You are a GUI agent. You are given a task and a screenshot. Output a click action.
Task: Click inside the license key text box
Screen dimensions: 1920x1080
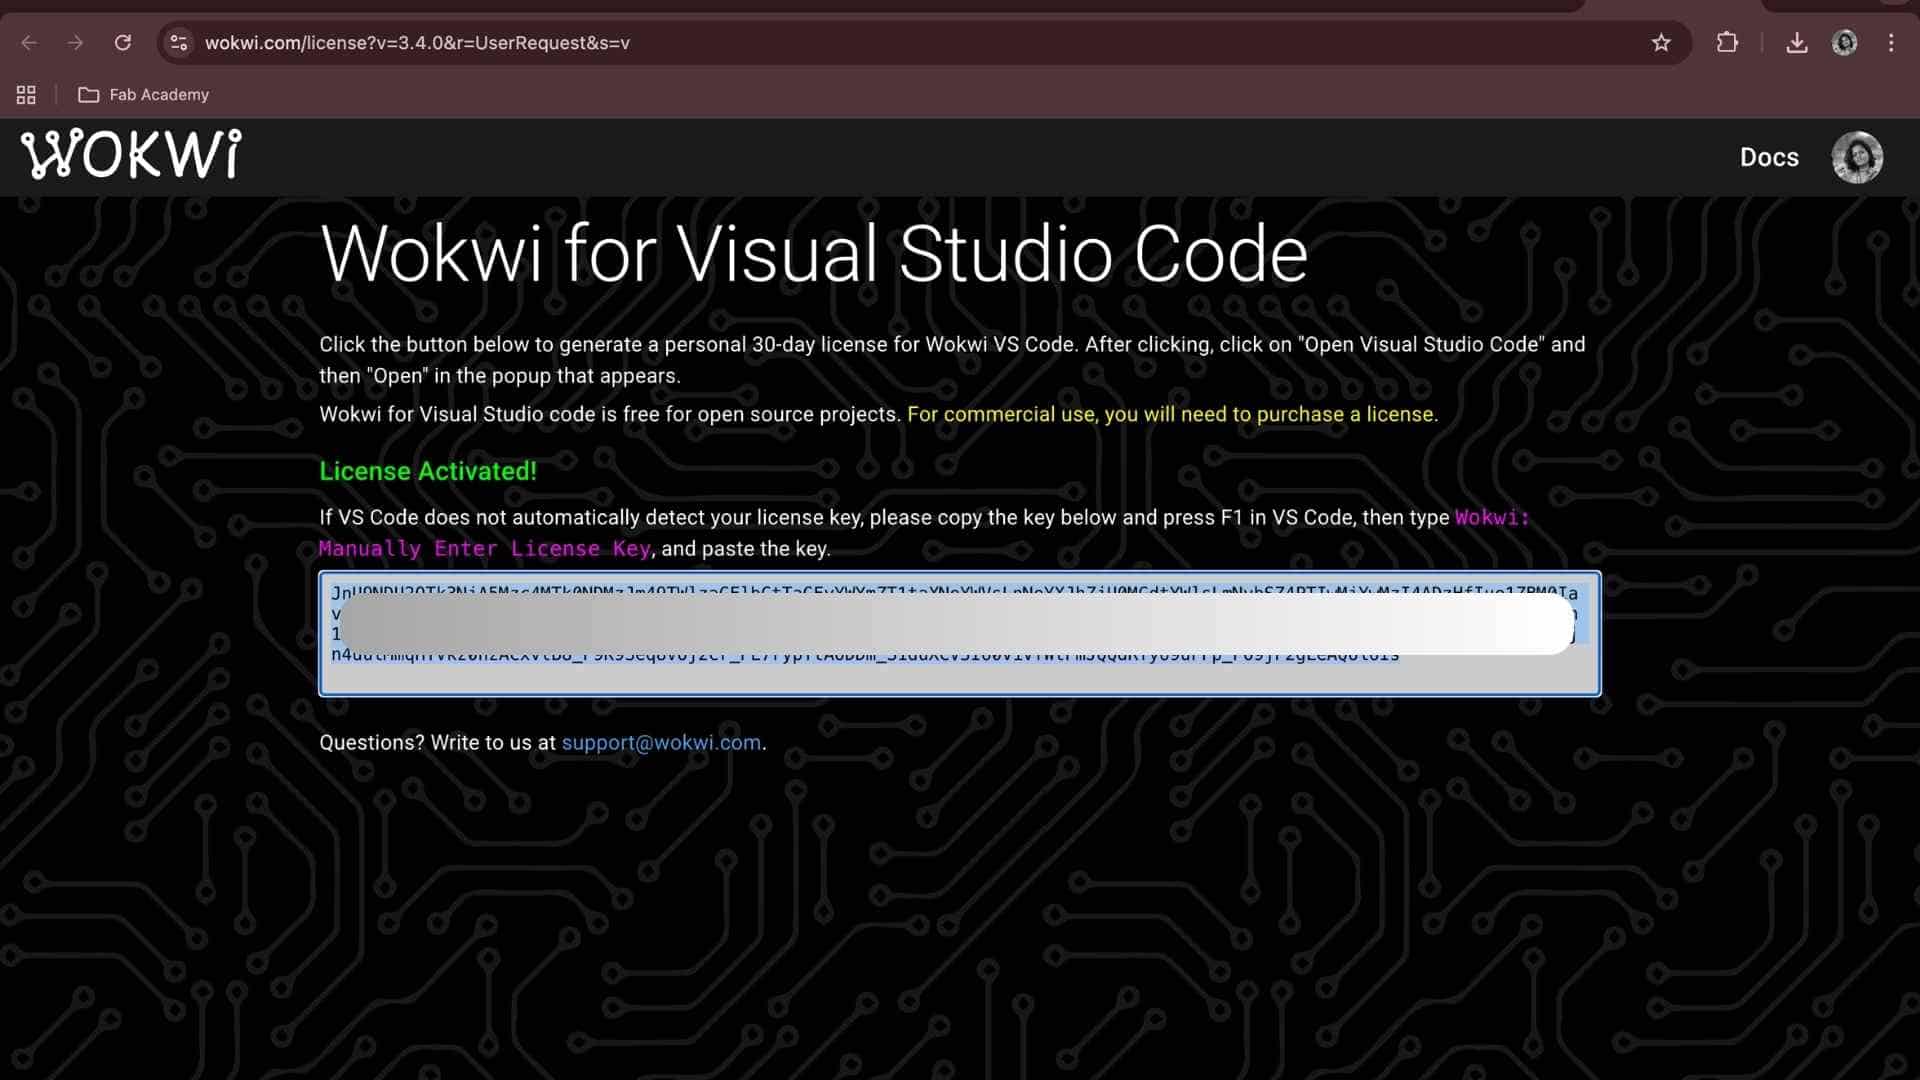tap(958, 674)
